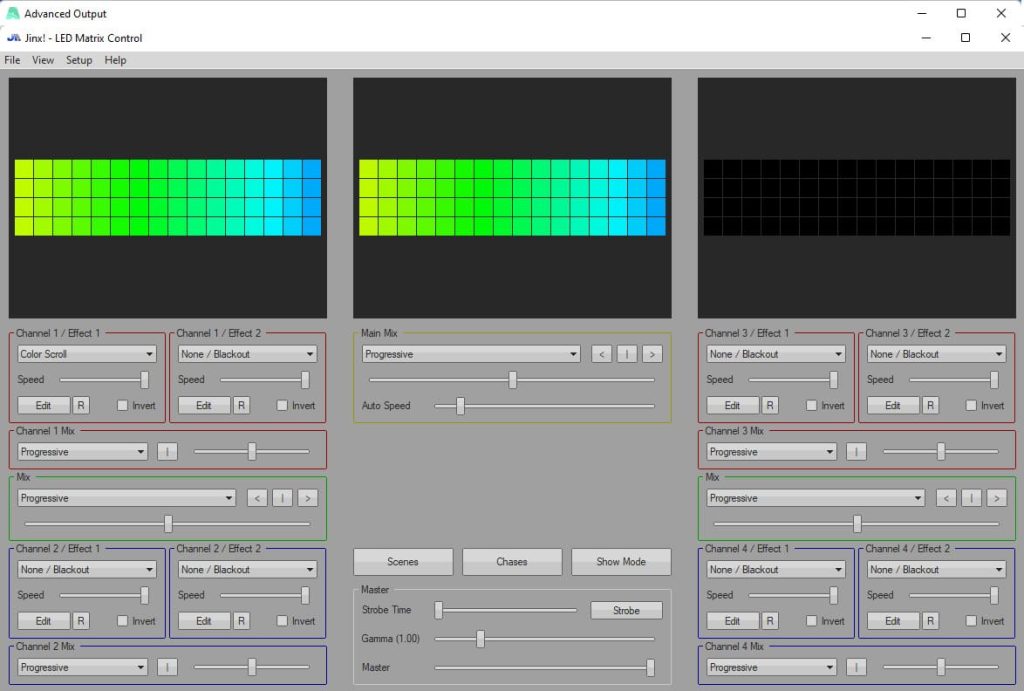Click the R button in Channel 3 Effect 2

pyautogui.click(x=930, y=405)
